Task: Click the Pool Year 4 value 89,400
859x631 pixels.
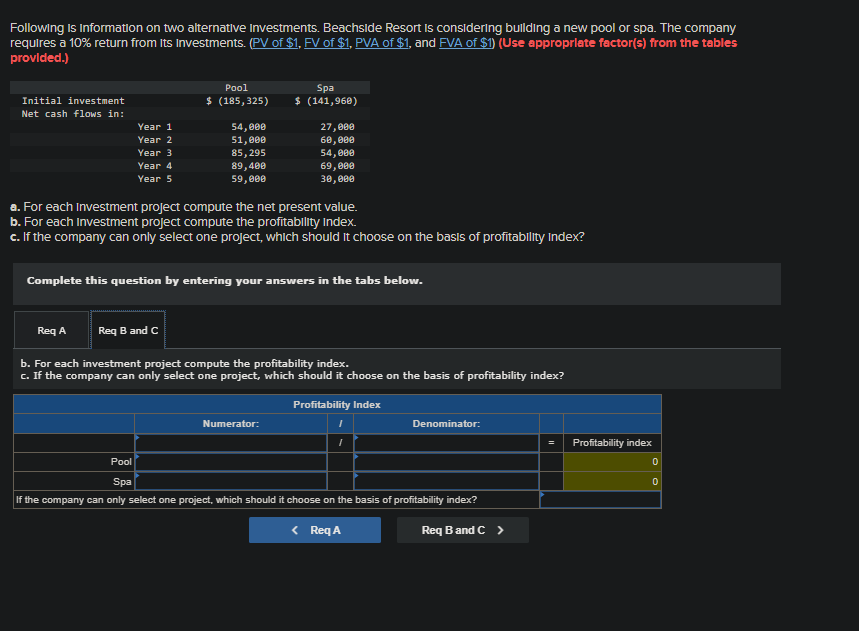Action: coord(248,165)
